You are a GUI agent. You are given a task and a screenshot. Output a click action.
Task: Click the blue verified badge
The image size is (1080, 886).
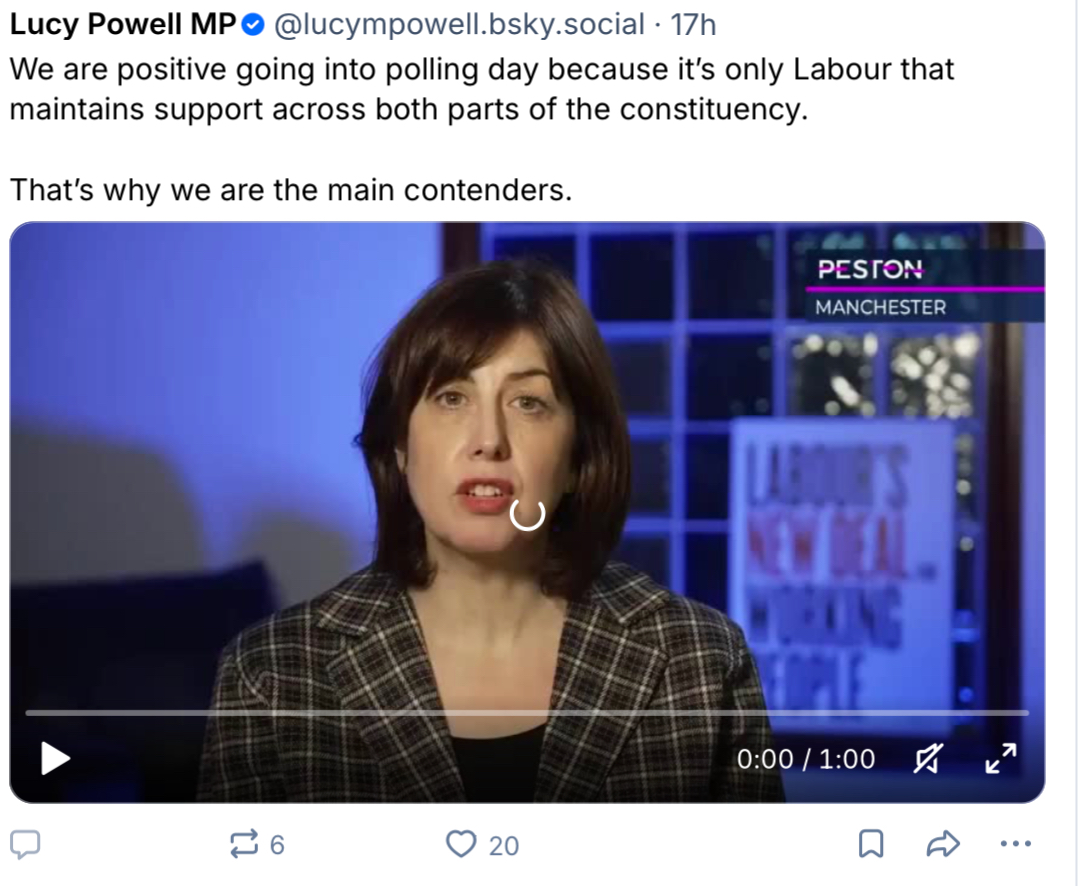254,26
